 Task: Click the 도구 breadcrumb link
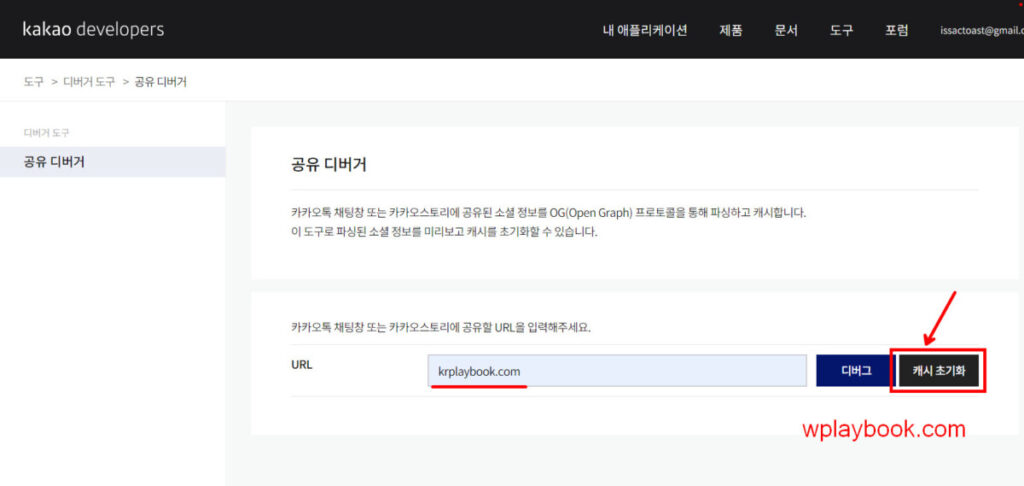pos(34,82)
